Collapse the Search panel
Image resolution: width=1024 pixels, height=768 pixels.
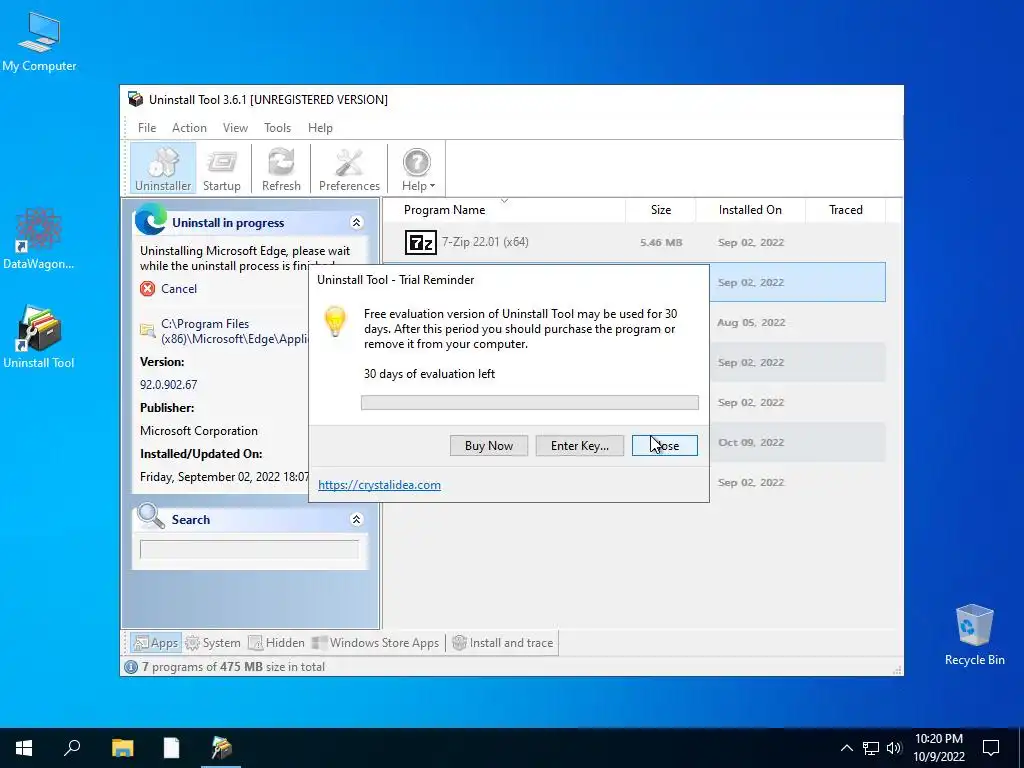pyautogui.click(x=357, y=520)
